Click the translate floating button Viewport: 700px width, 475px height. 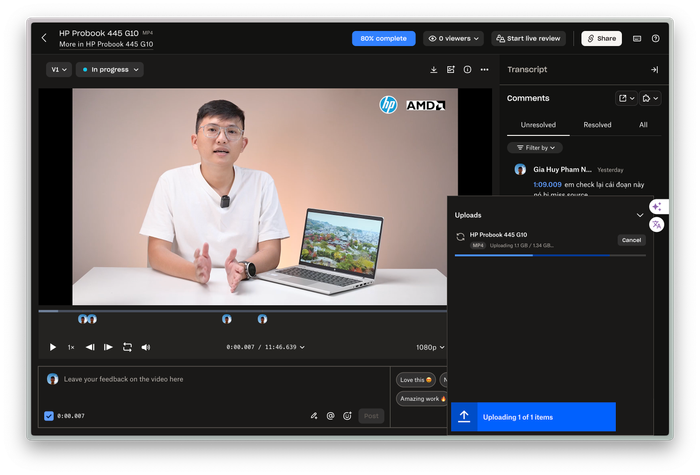point(657,225)
